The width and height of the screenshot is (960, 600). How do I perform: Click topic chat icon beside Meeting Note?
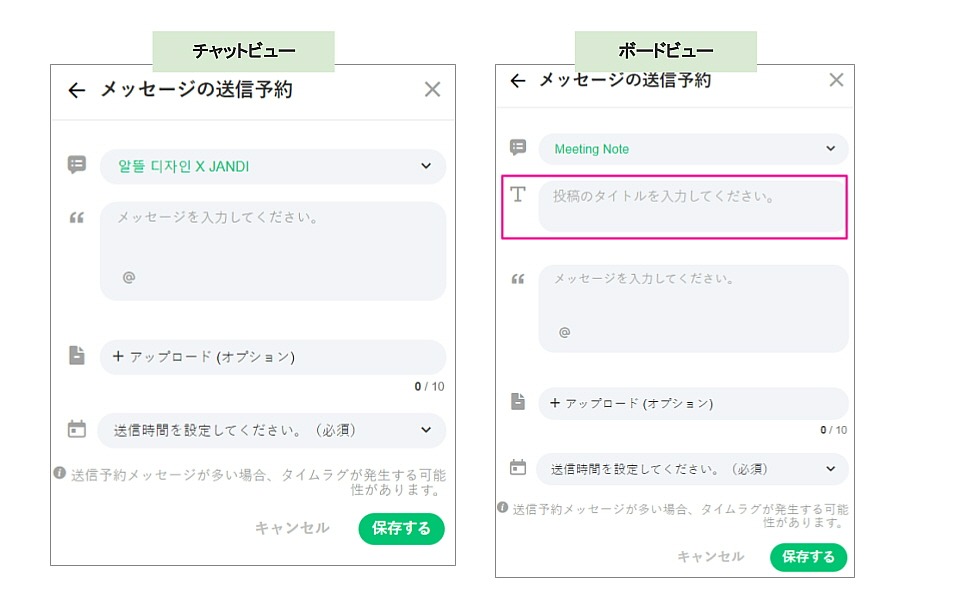tap(518, 148)
